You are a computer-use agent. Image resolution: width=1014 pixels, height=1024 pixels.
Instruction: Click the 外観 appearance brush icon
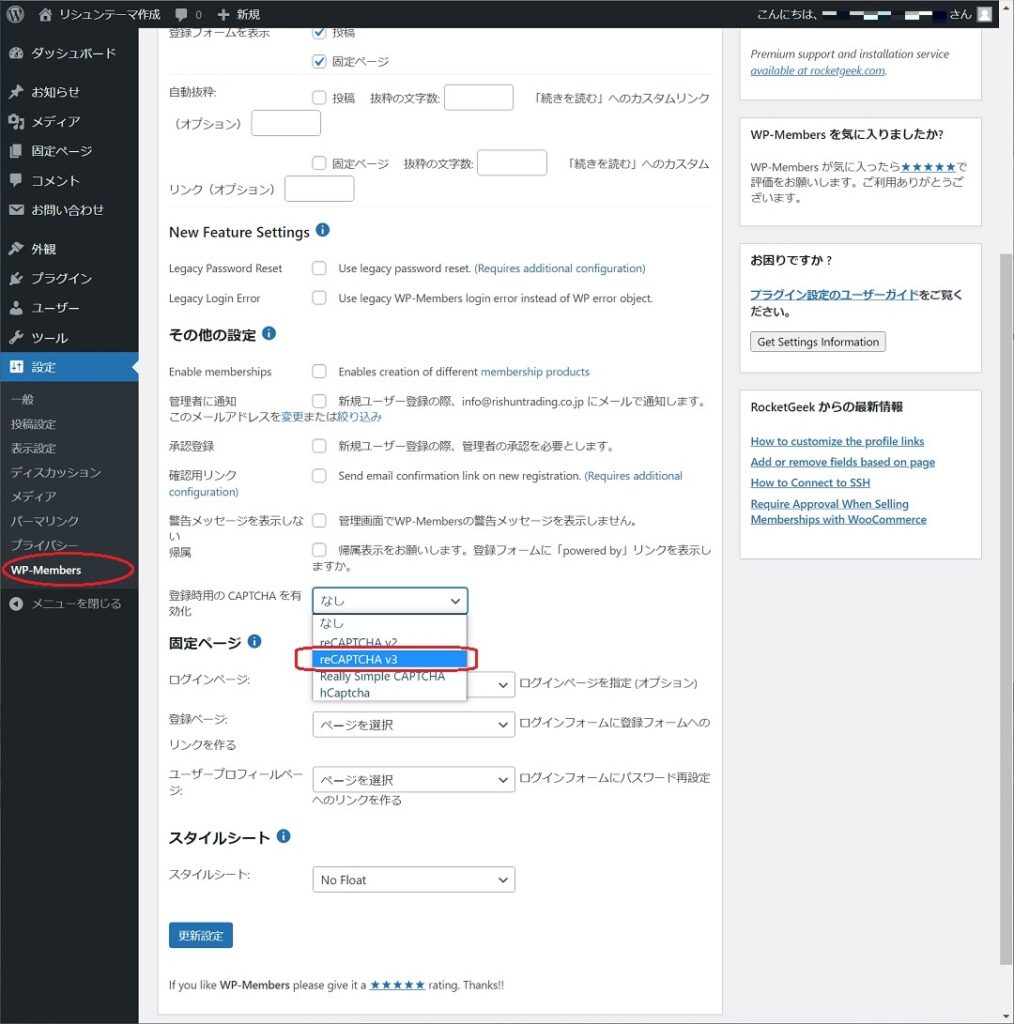tap(16, 249)
